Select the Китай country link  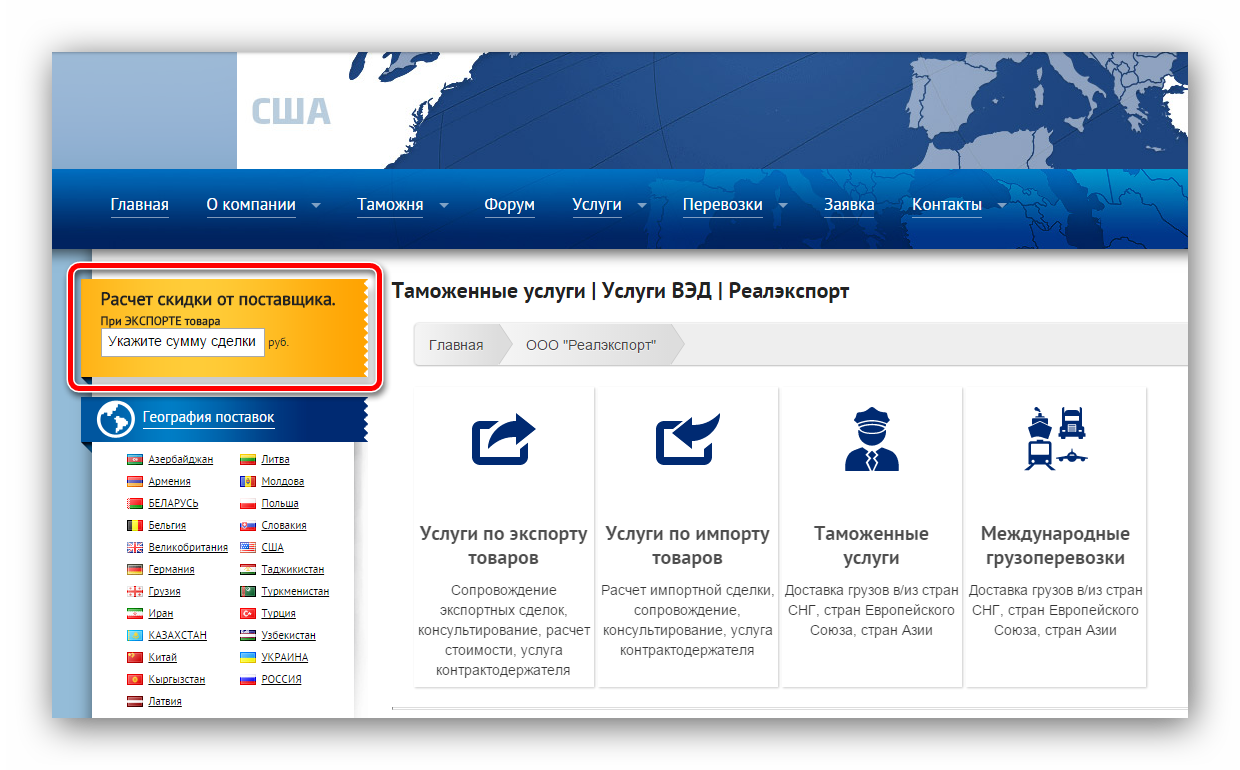(x=162, y=658)
